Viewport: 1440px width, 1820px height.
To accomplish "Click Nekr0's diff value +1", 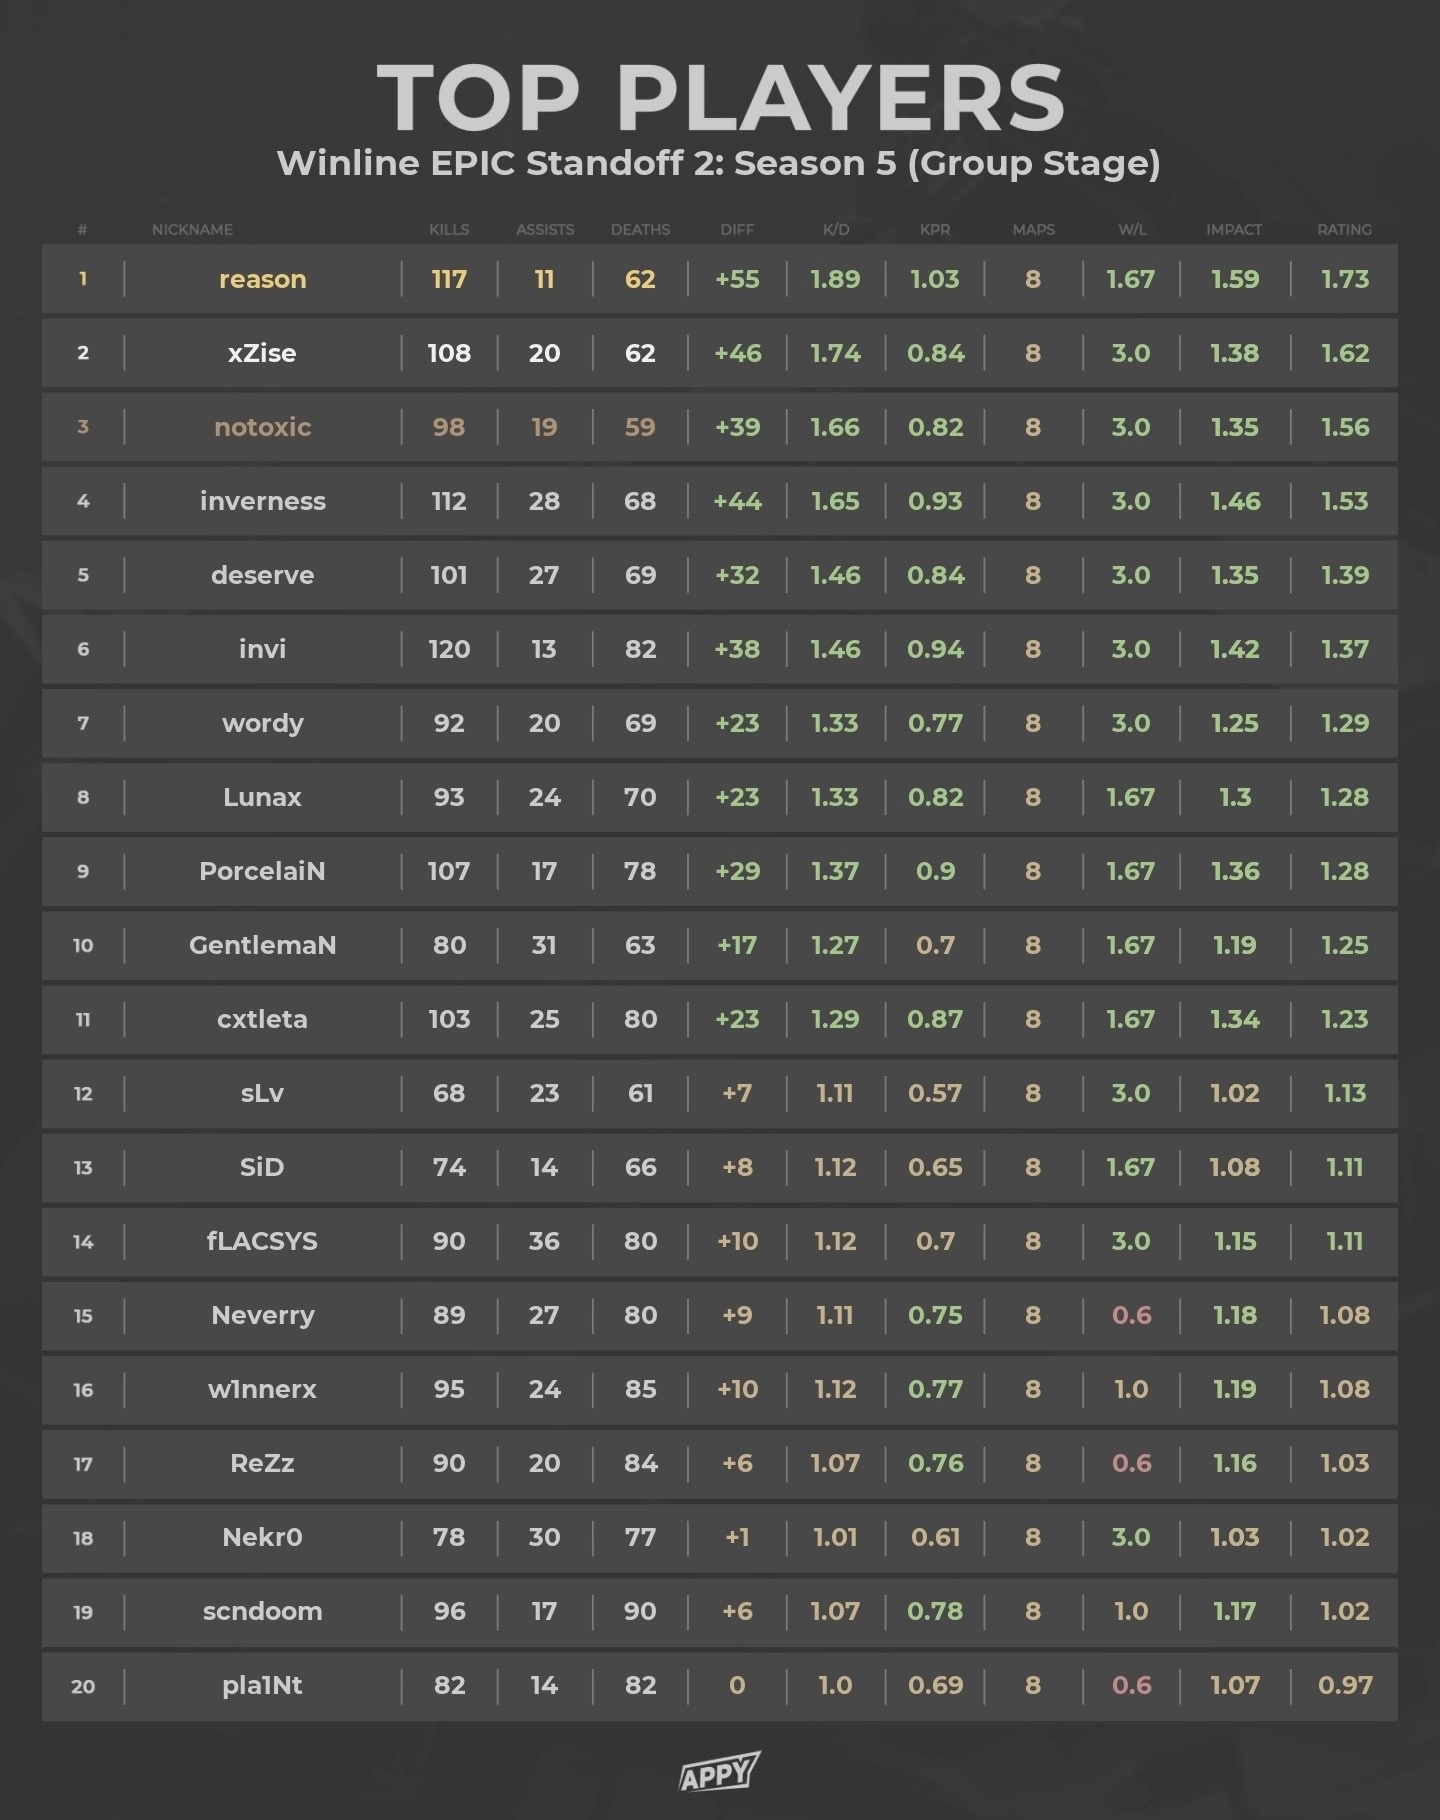I will click(x=737, y=1537).
